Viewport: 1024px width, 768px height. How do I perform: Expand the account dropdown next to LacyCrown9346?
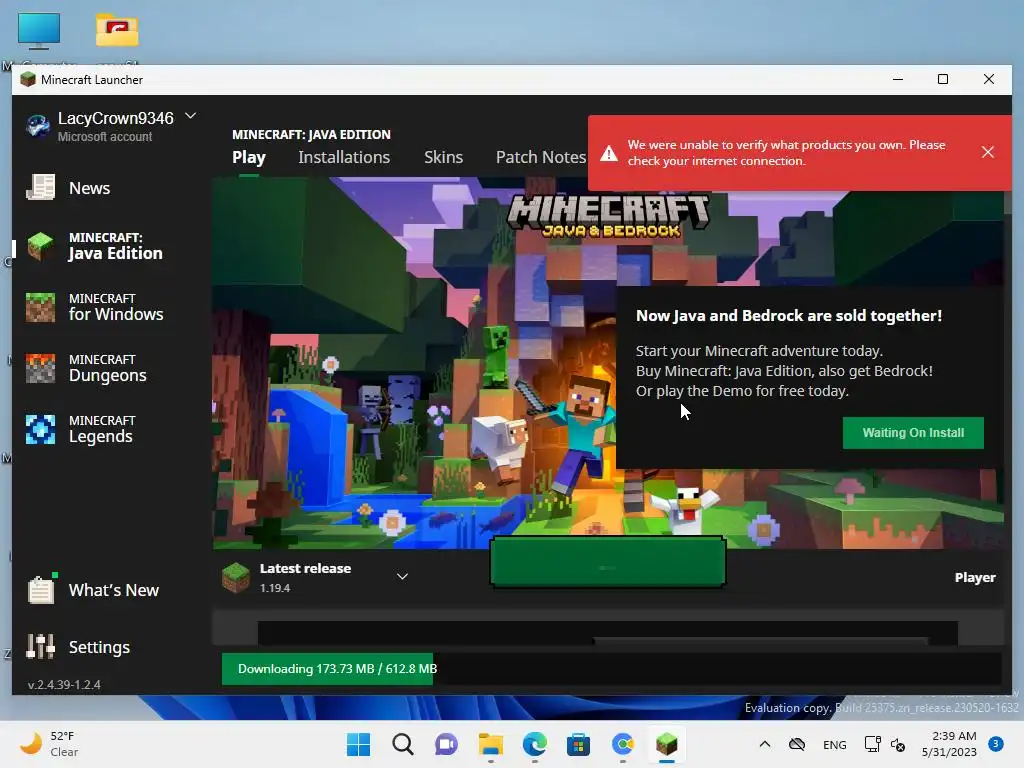tap(190, 116)
